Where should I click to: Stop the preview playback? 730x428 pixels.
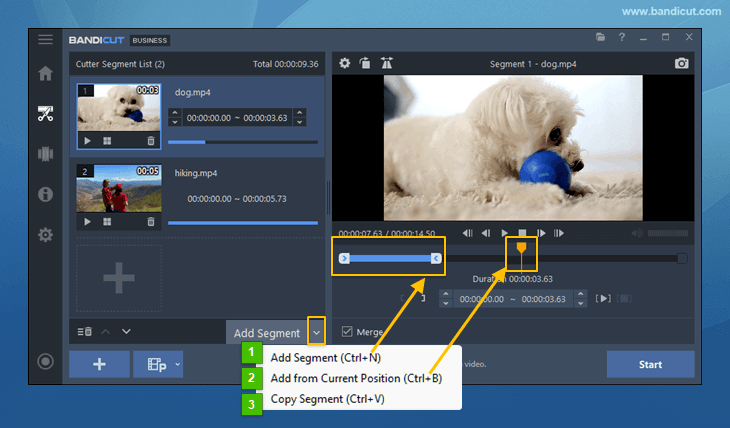tap(522, 233)
